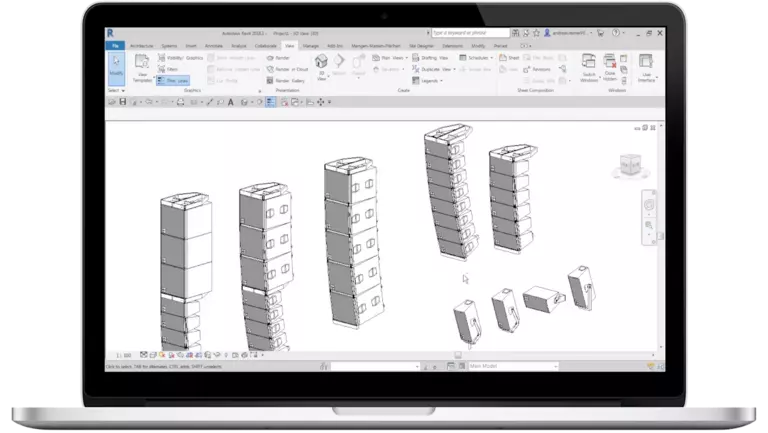Click Close Hidden windows
This screenshot has height=433, width=768.
[x=610, y=67]
